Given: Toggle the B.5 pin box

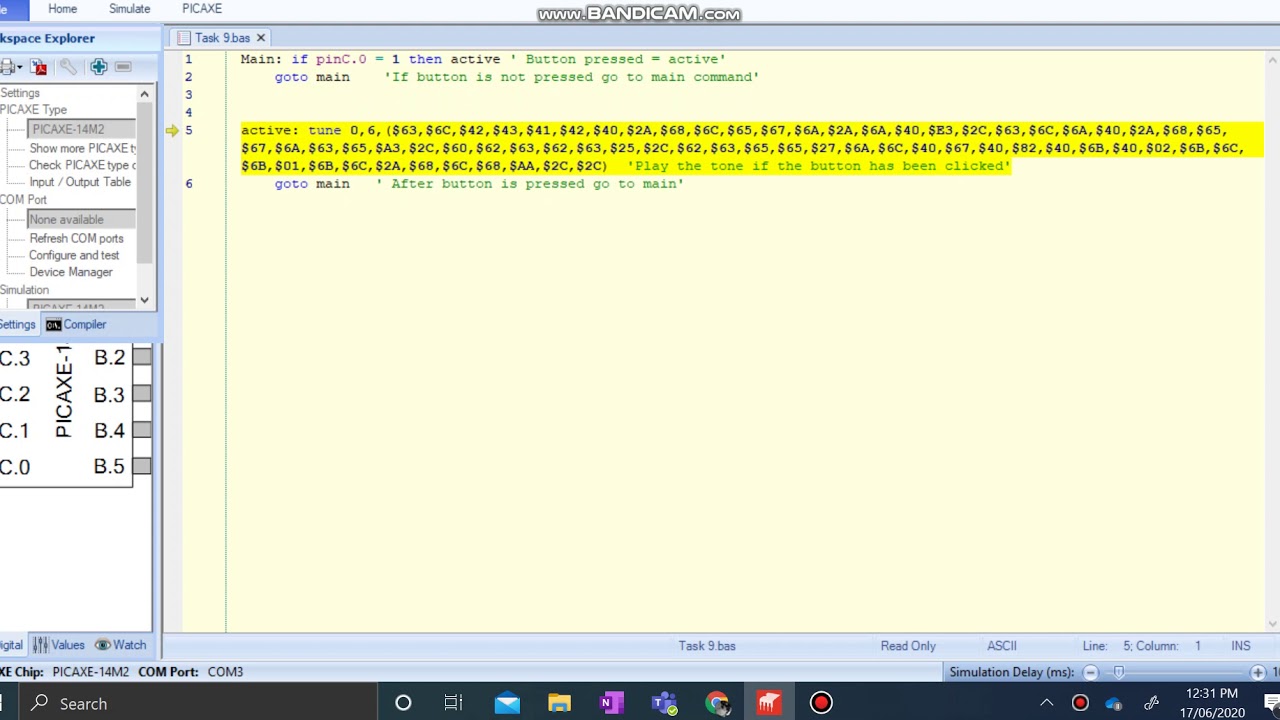Looking at the screenshot, I should pyautogui.click(x=142, y=466).
